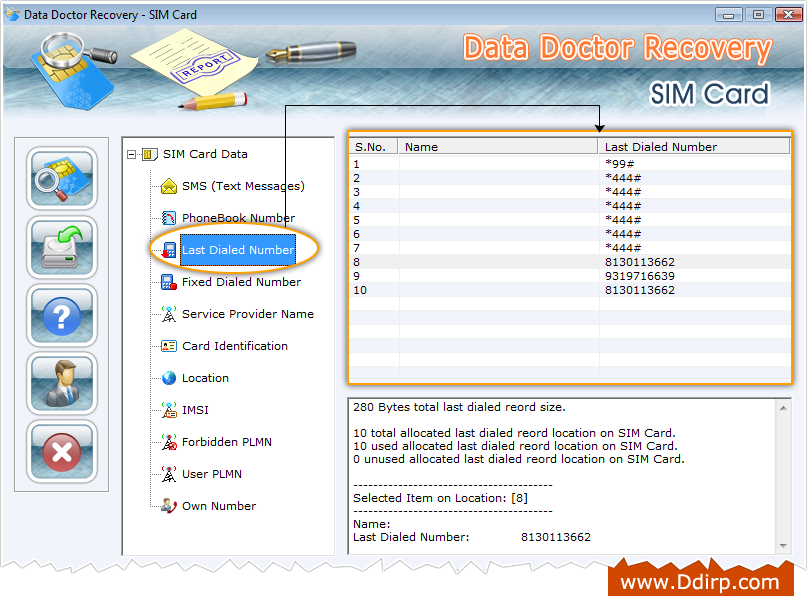Sort by the S.No. column header

click(372, 147)
